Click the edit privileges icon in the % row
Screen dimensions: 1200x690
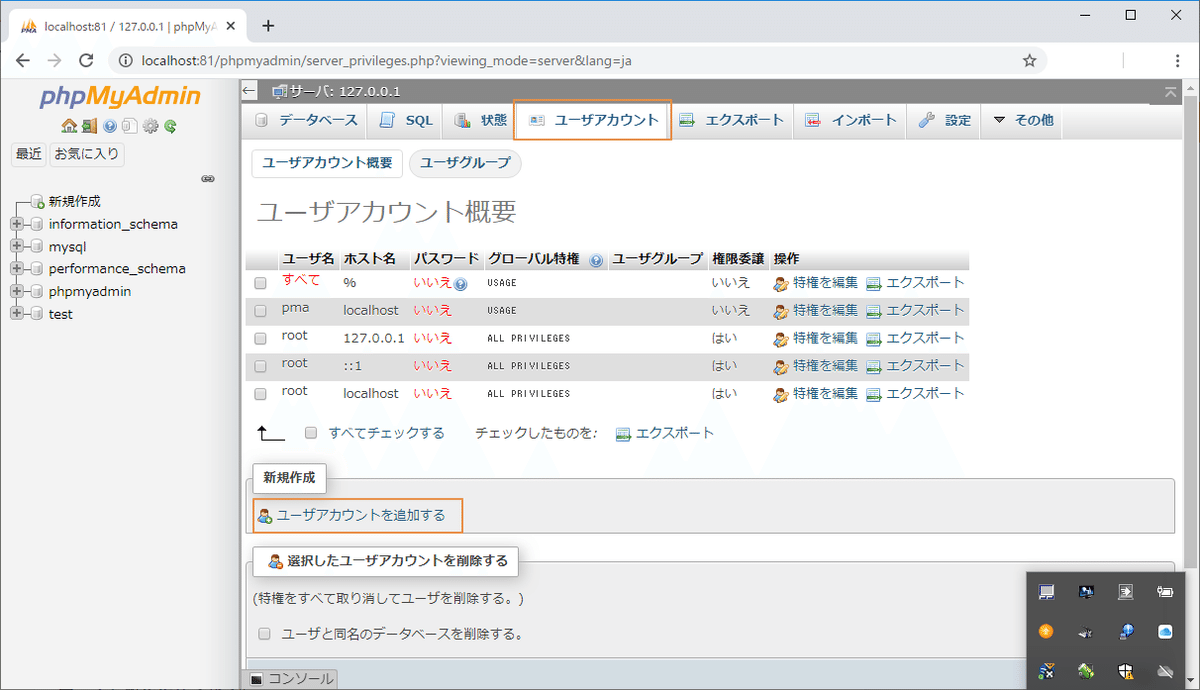[781, 284]
